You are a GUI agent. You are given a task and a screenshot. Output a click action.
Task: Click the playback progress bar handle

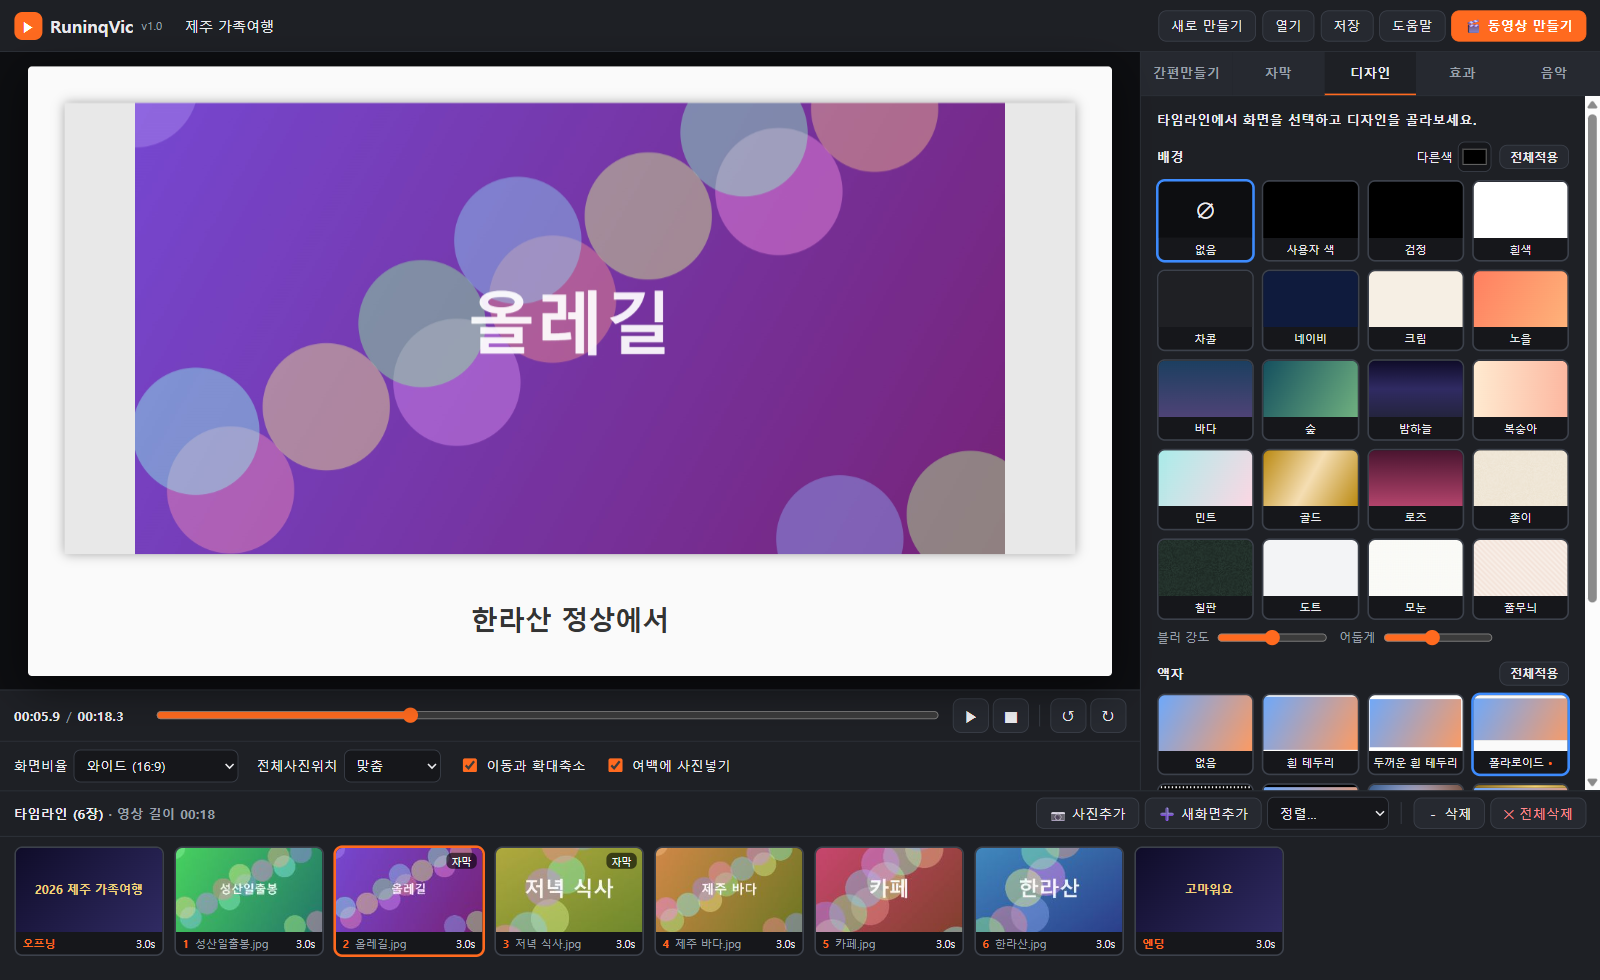[x=410, y=715]
